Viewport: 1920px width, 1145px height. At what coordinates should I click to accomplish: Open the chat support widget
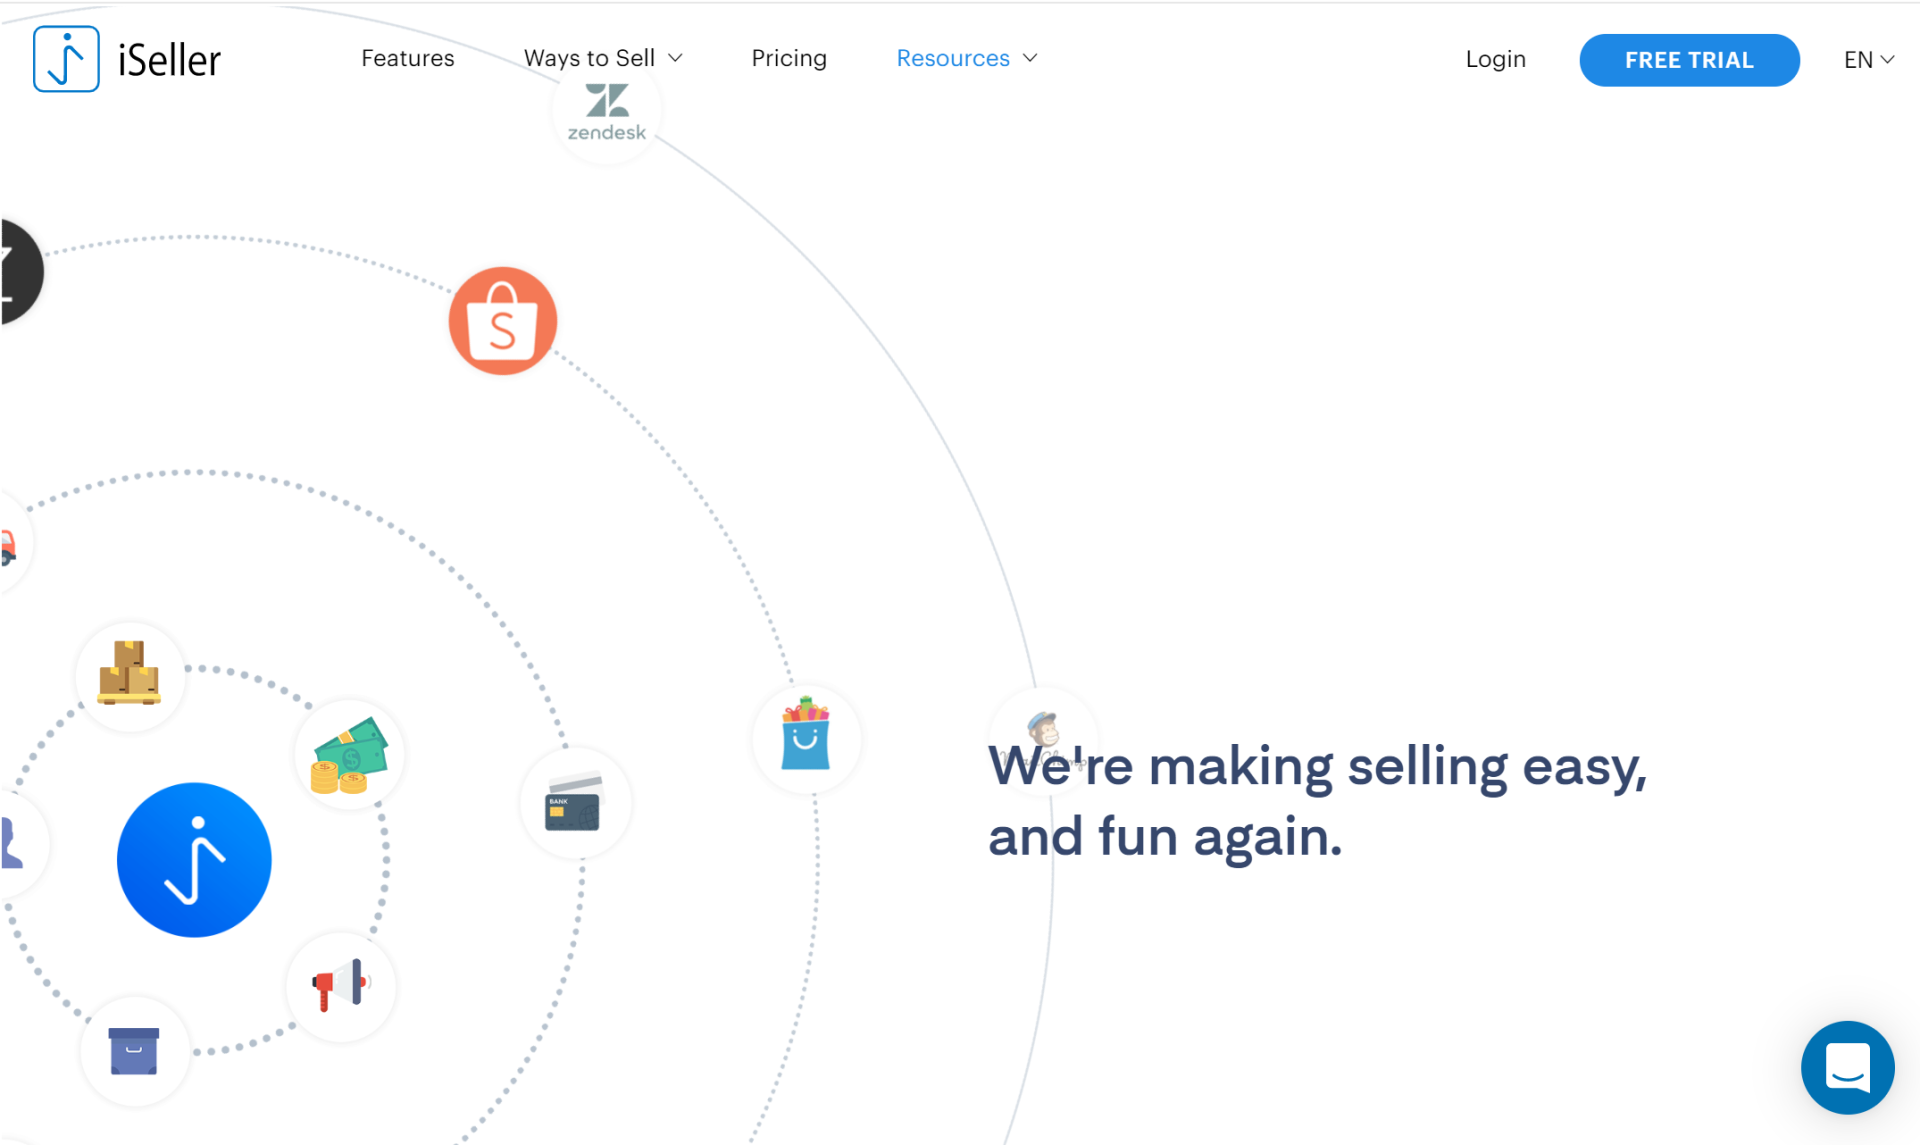[1847, 1067]
